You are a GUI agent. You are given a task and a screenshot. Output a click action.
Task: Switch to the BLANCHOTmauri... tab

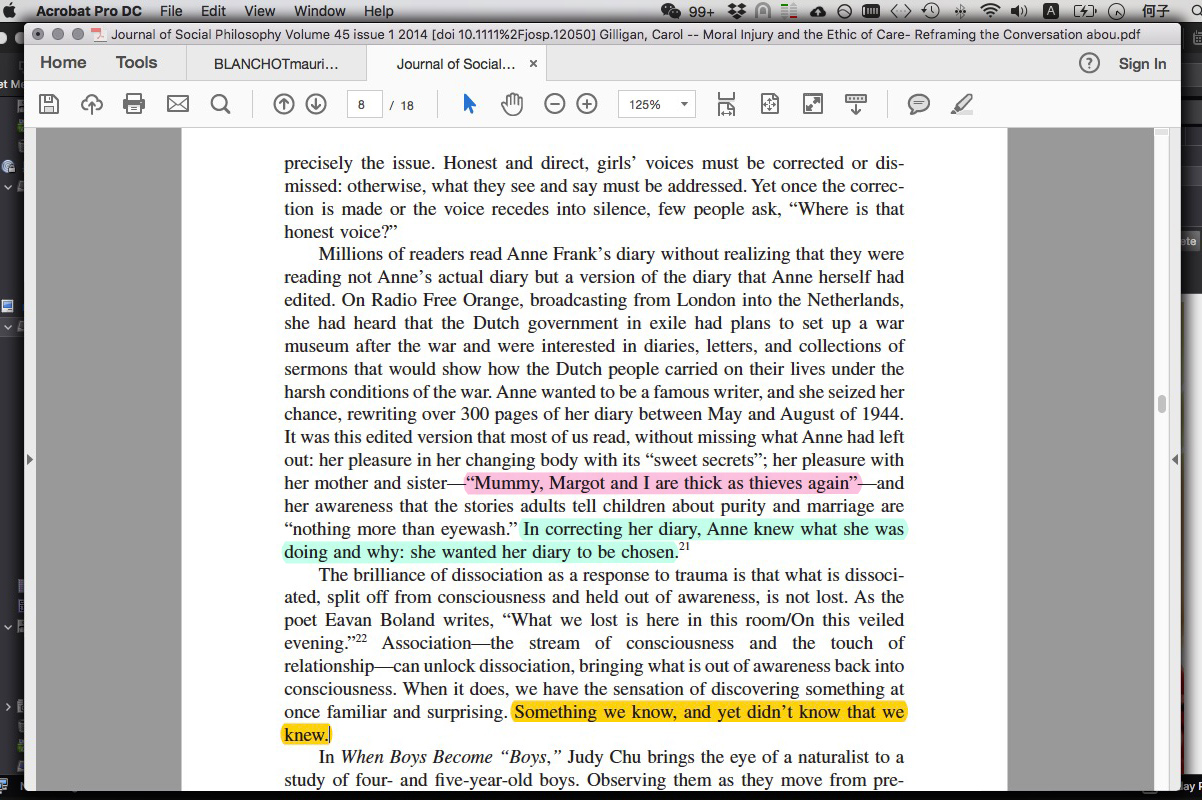(276, 63)
